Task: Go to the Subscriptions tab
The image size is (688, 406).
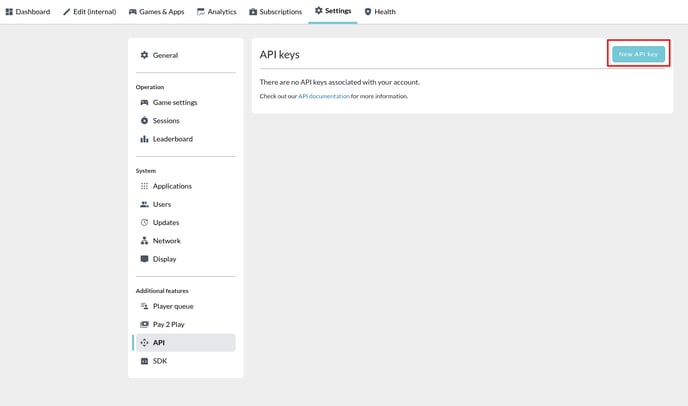Action: [276, 12]
